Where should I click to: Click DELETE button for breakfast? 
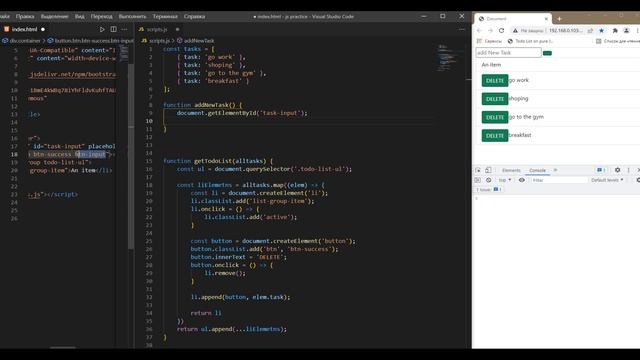495,136
